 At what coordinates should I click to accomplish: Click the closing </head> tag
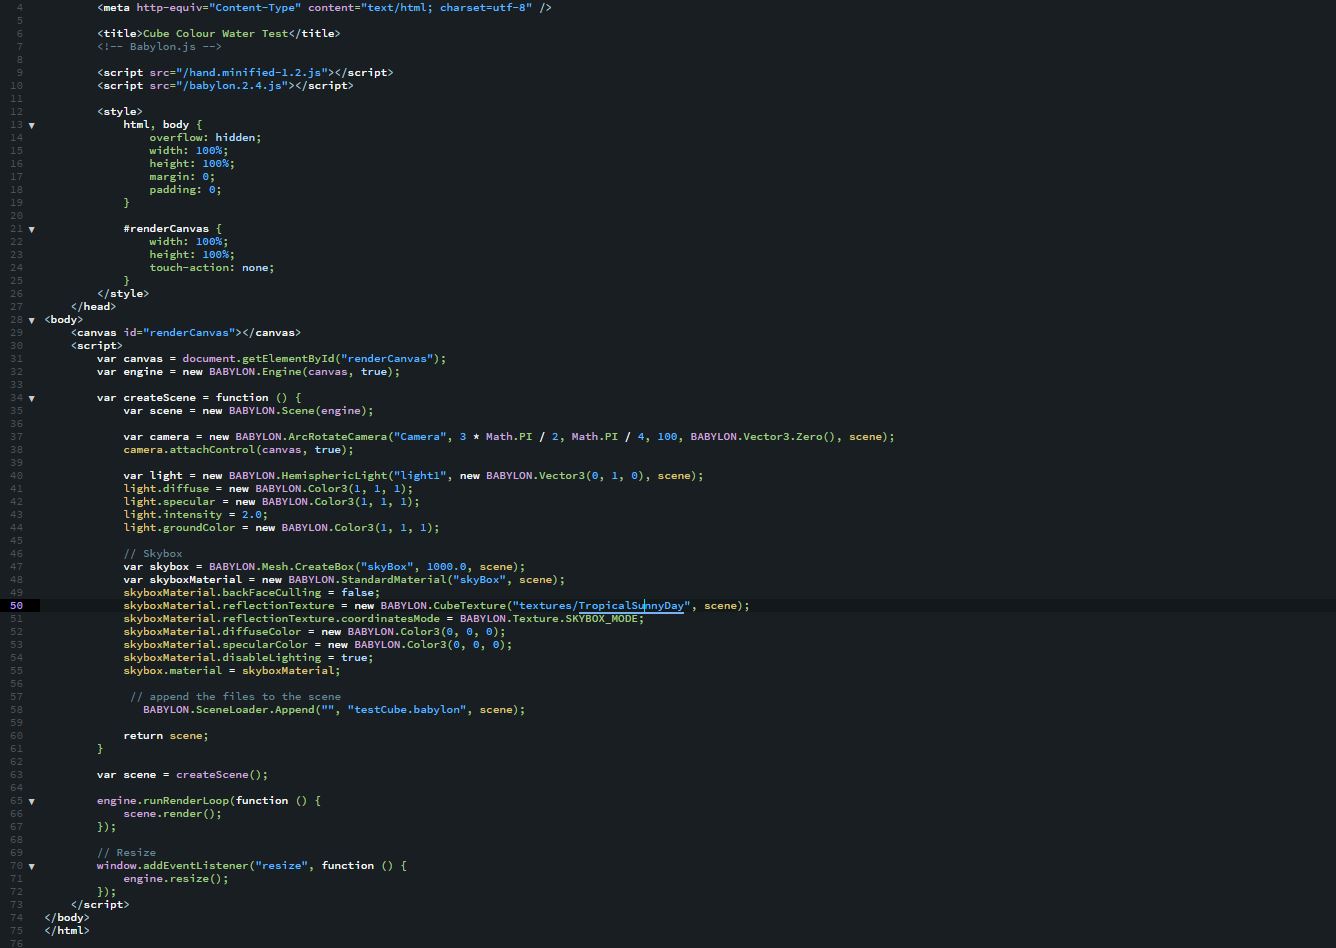94,306
